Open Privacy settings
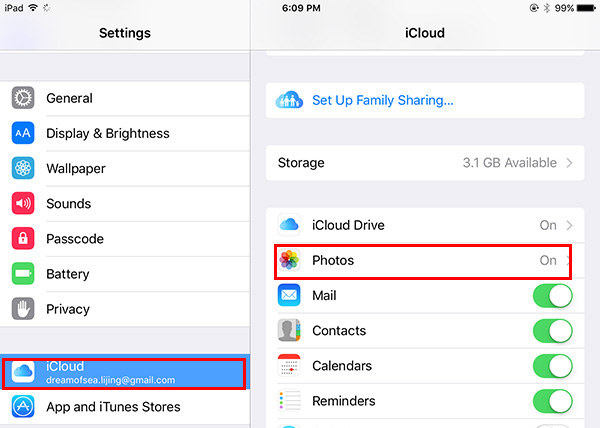Screen dimensions: 600x428 pos(125,309)
